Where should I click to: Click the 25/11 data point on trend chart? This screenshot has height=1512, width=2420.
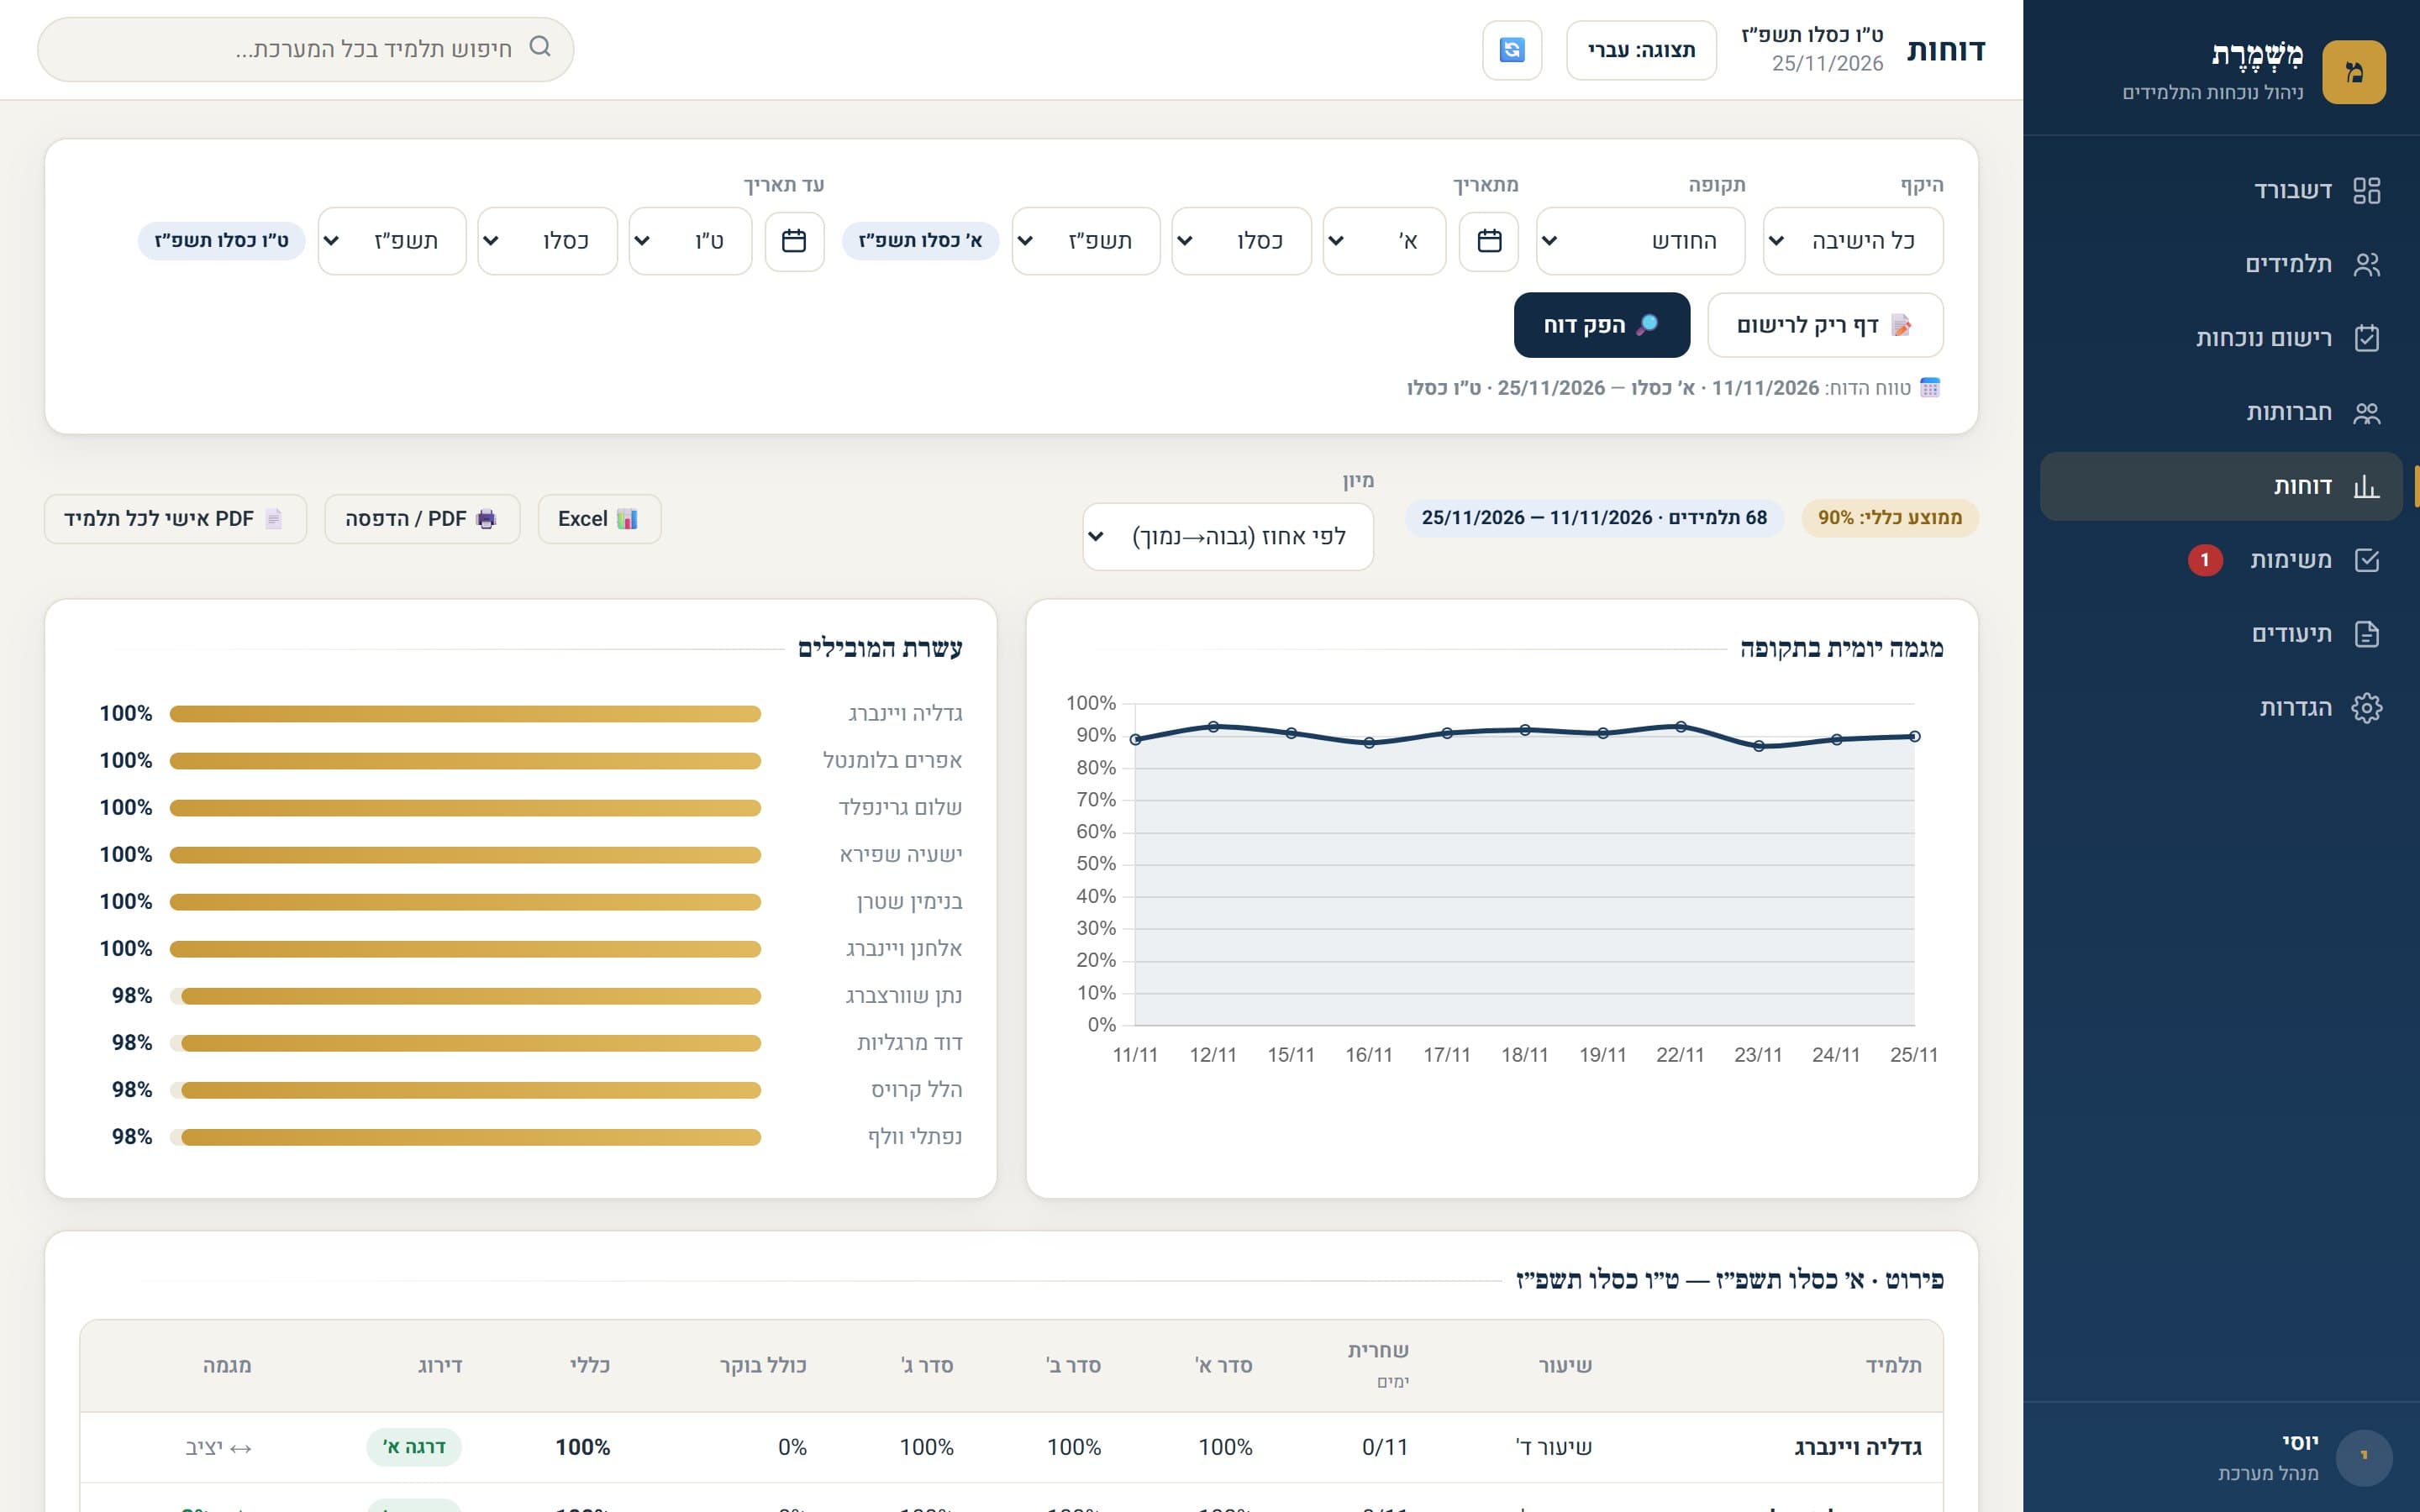1914,737
